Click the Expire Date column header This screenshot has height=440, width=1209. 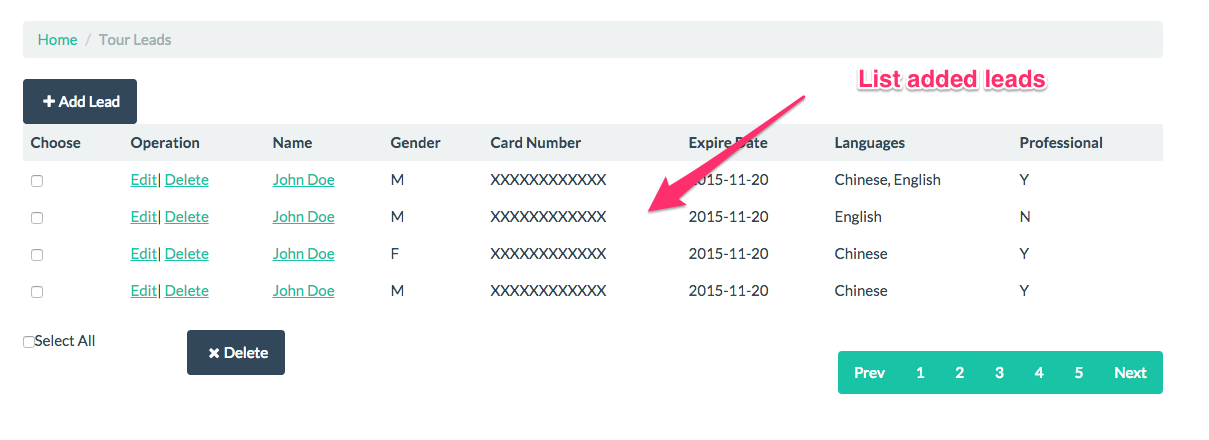(x=728, y=143)
